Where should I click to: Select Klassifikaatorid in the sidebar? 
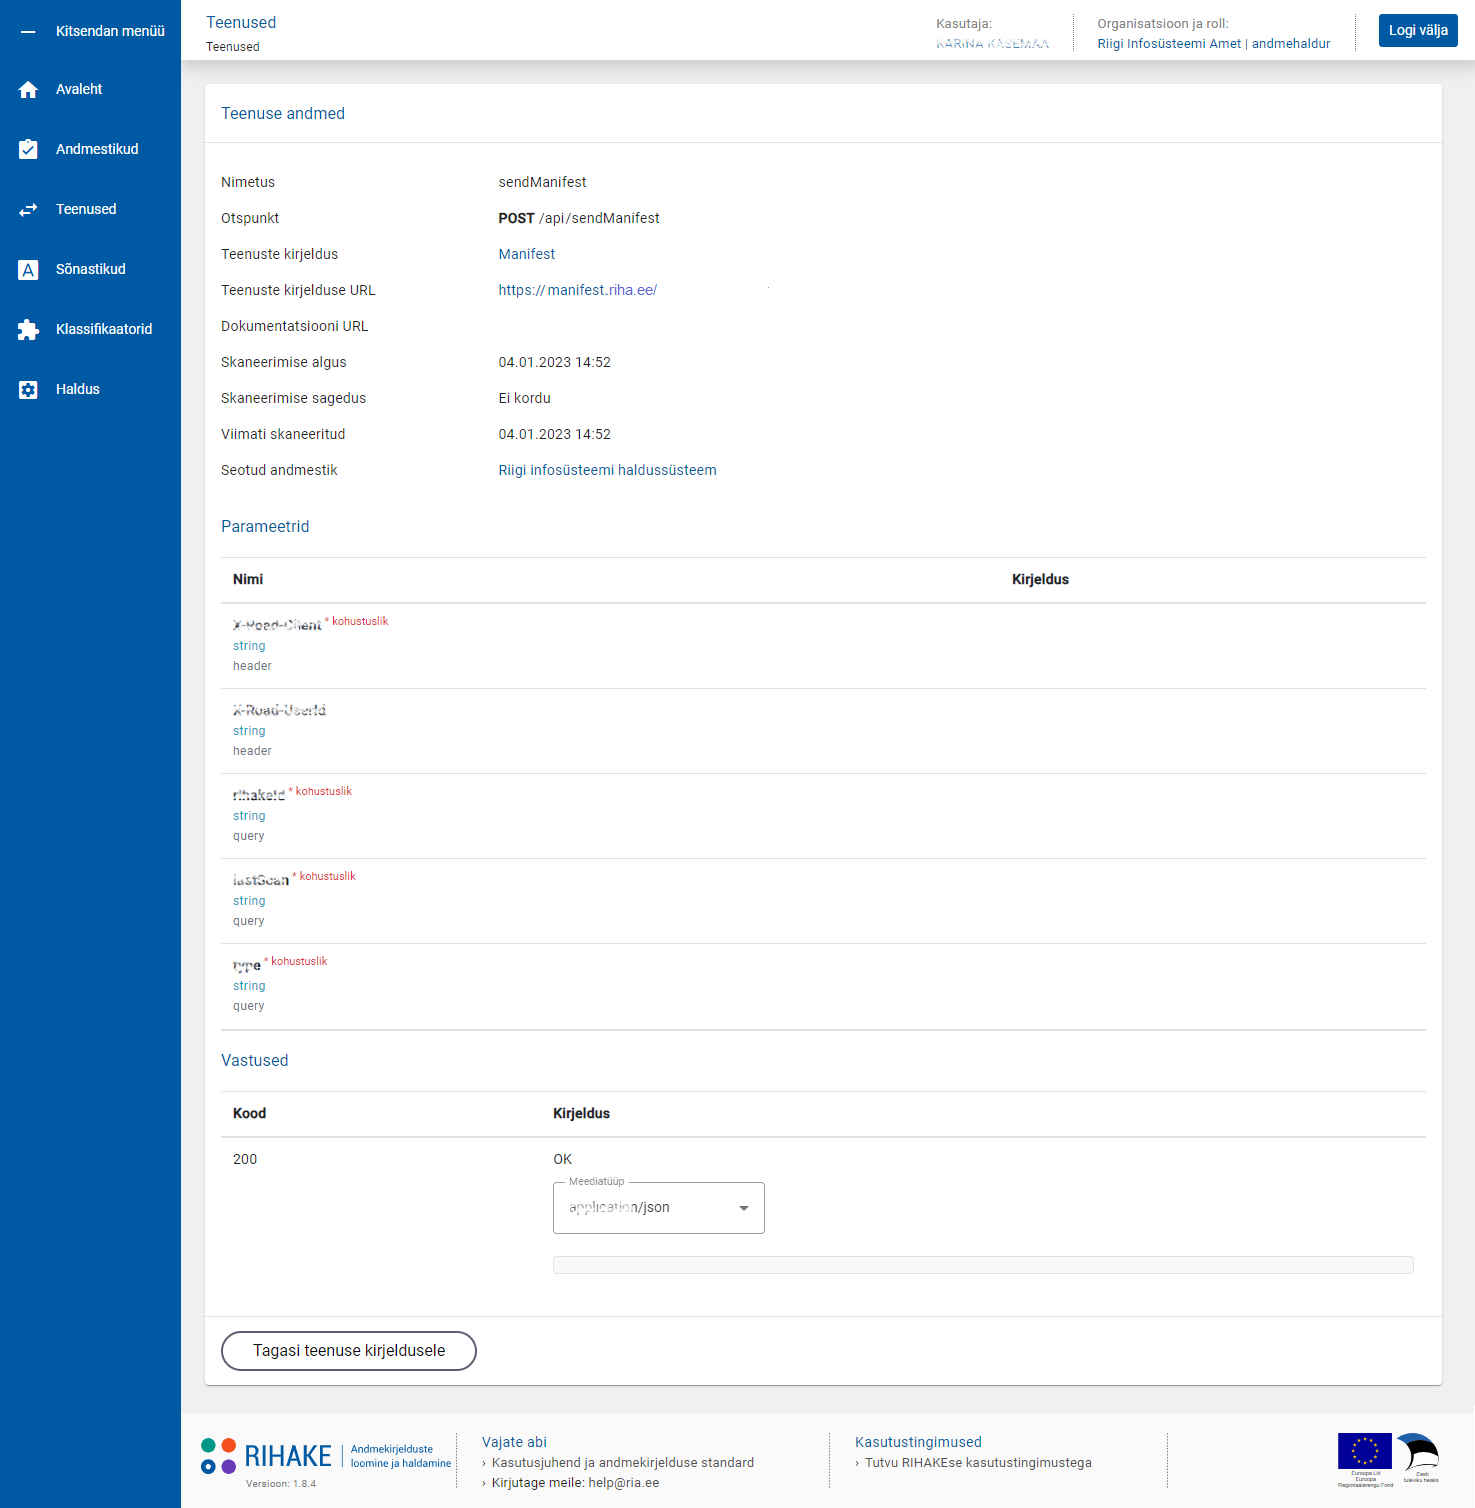(x=104, y=330)
